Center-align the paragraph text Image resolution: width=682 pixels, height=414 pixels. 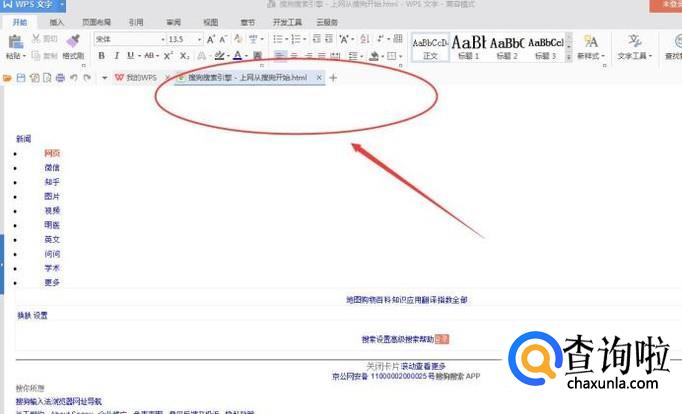[x=294, y=56]
